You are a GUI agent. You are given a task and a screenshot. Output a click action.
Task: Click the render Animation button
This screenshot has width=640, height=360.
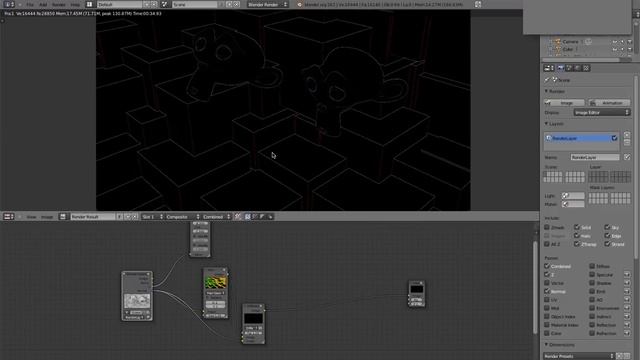(609, 103)
